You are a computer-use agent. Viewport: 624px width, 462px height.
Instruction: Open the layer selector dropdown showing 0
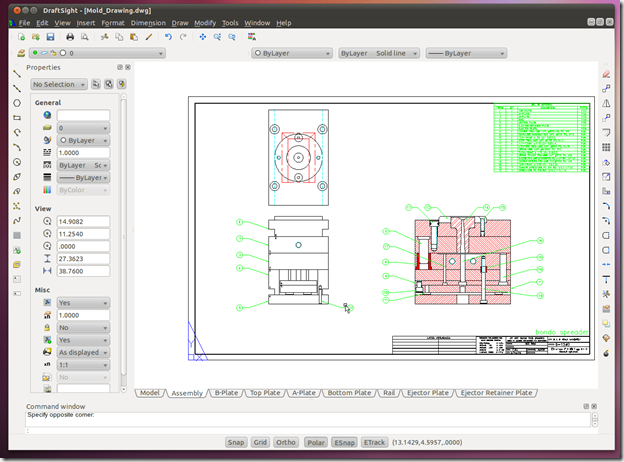coord(98,53)
